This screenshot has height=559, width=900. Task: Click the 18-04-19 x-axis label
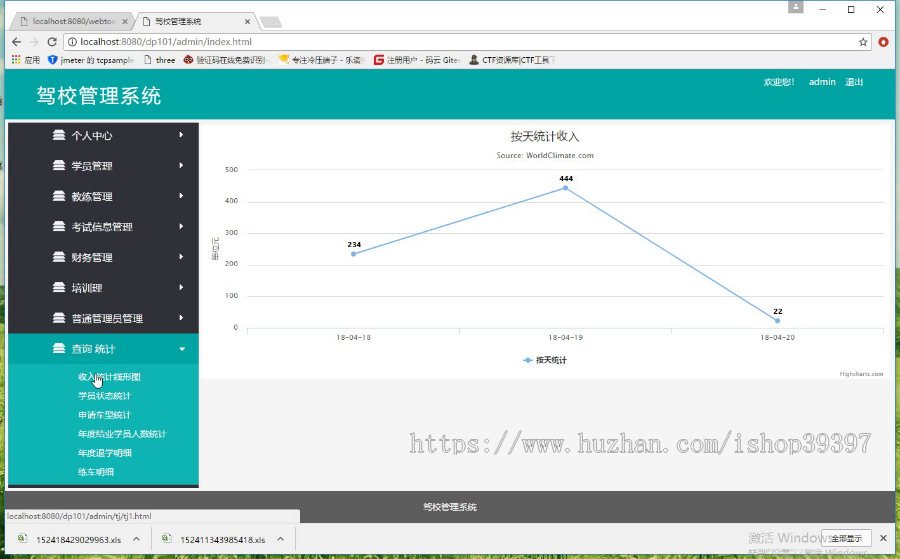565,338
